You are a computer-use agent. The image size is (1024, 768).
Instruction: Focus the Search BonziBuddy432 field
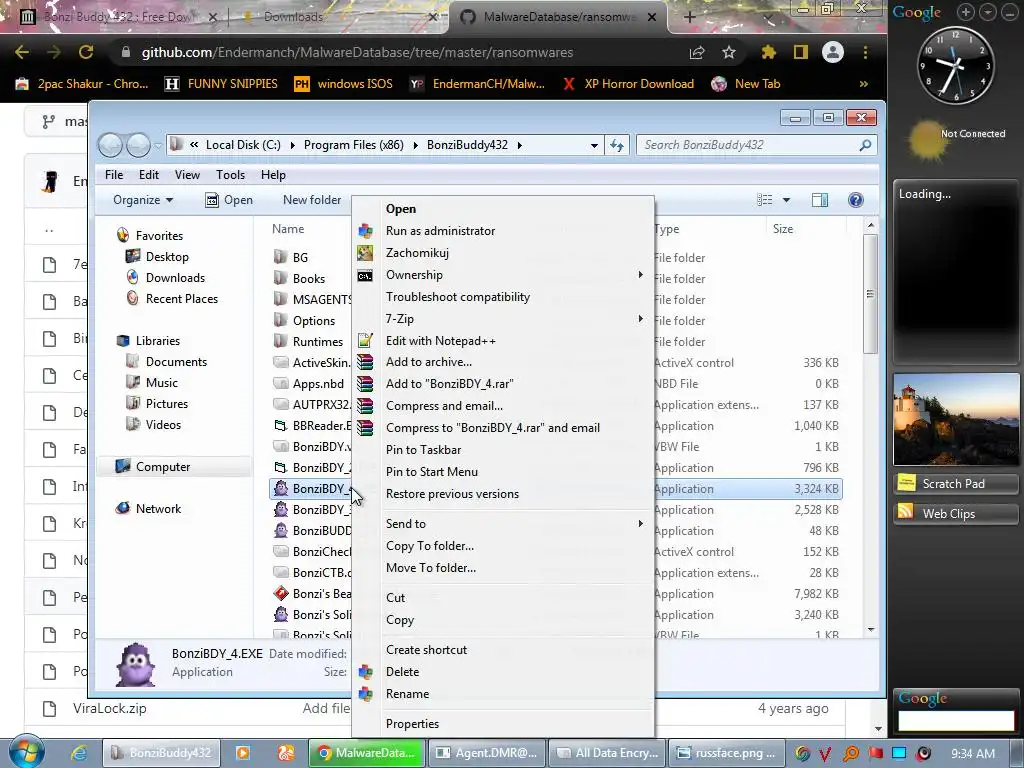pos(748,145)
